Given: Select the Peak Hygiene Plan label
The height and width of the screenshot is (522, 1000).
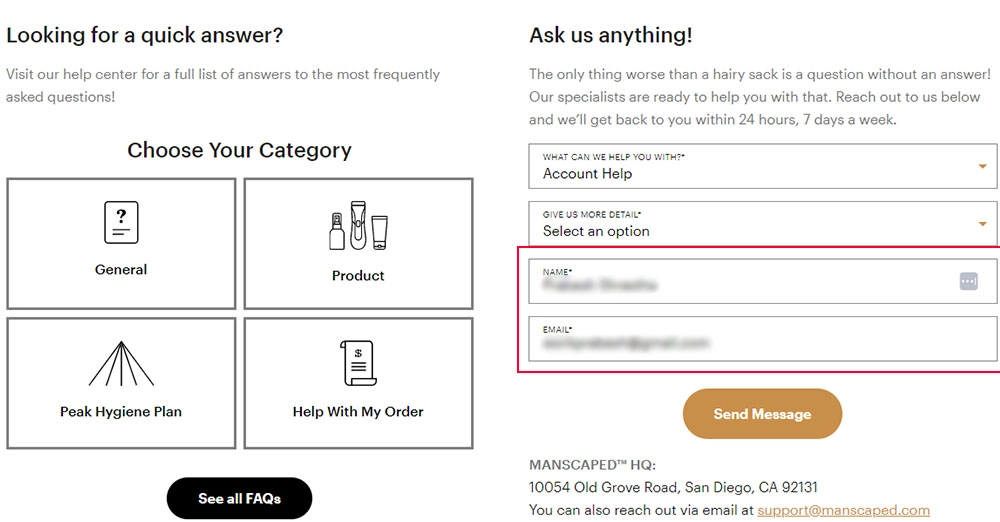Looking at the screenshot, I should pos(121,412).
